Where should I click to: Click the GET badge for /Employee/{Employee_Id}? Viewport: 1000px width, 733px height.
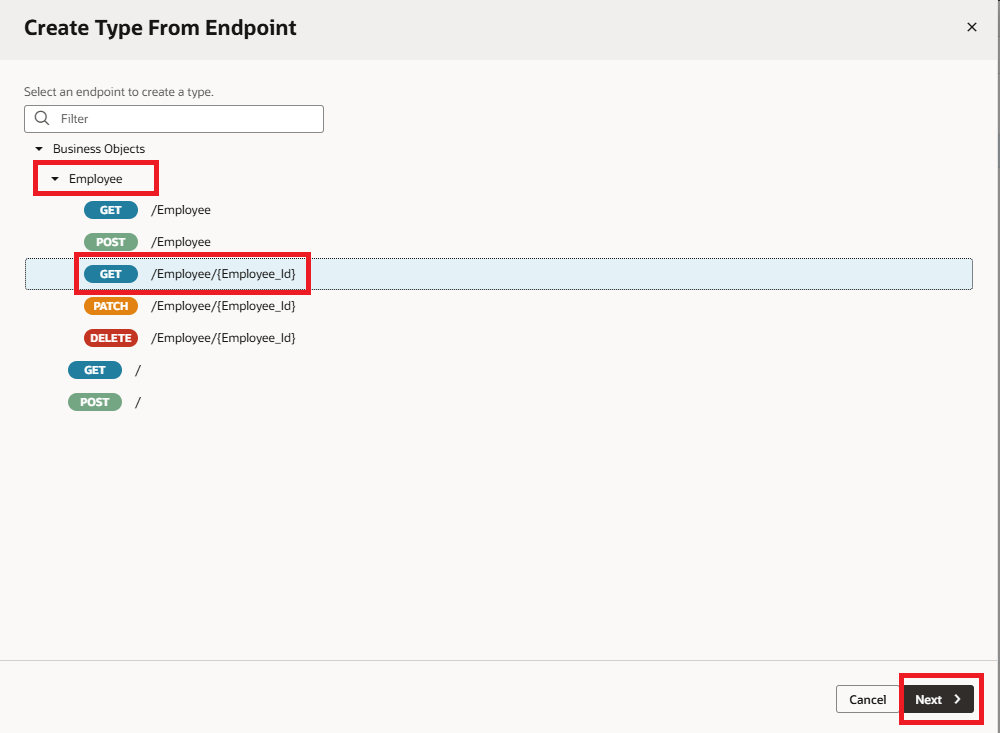point(110,274)
